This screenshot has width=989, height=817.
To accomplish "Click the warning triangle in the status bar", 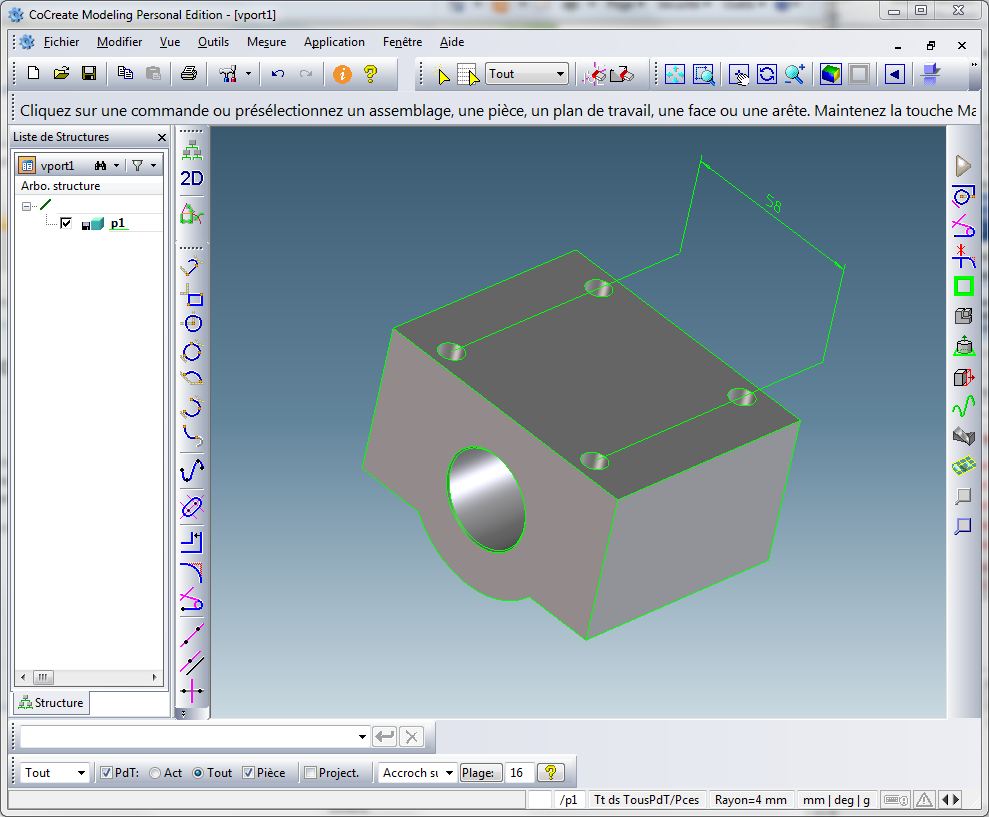I will tap(924, 800).
